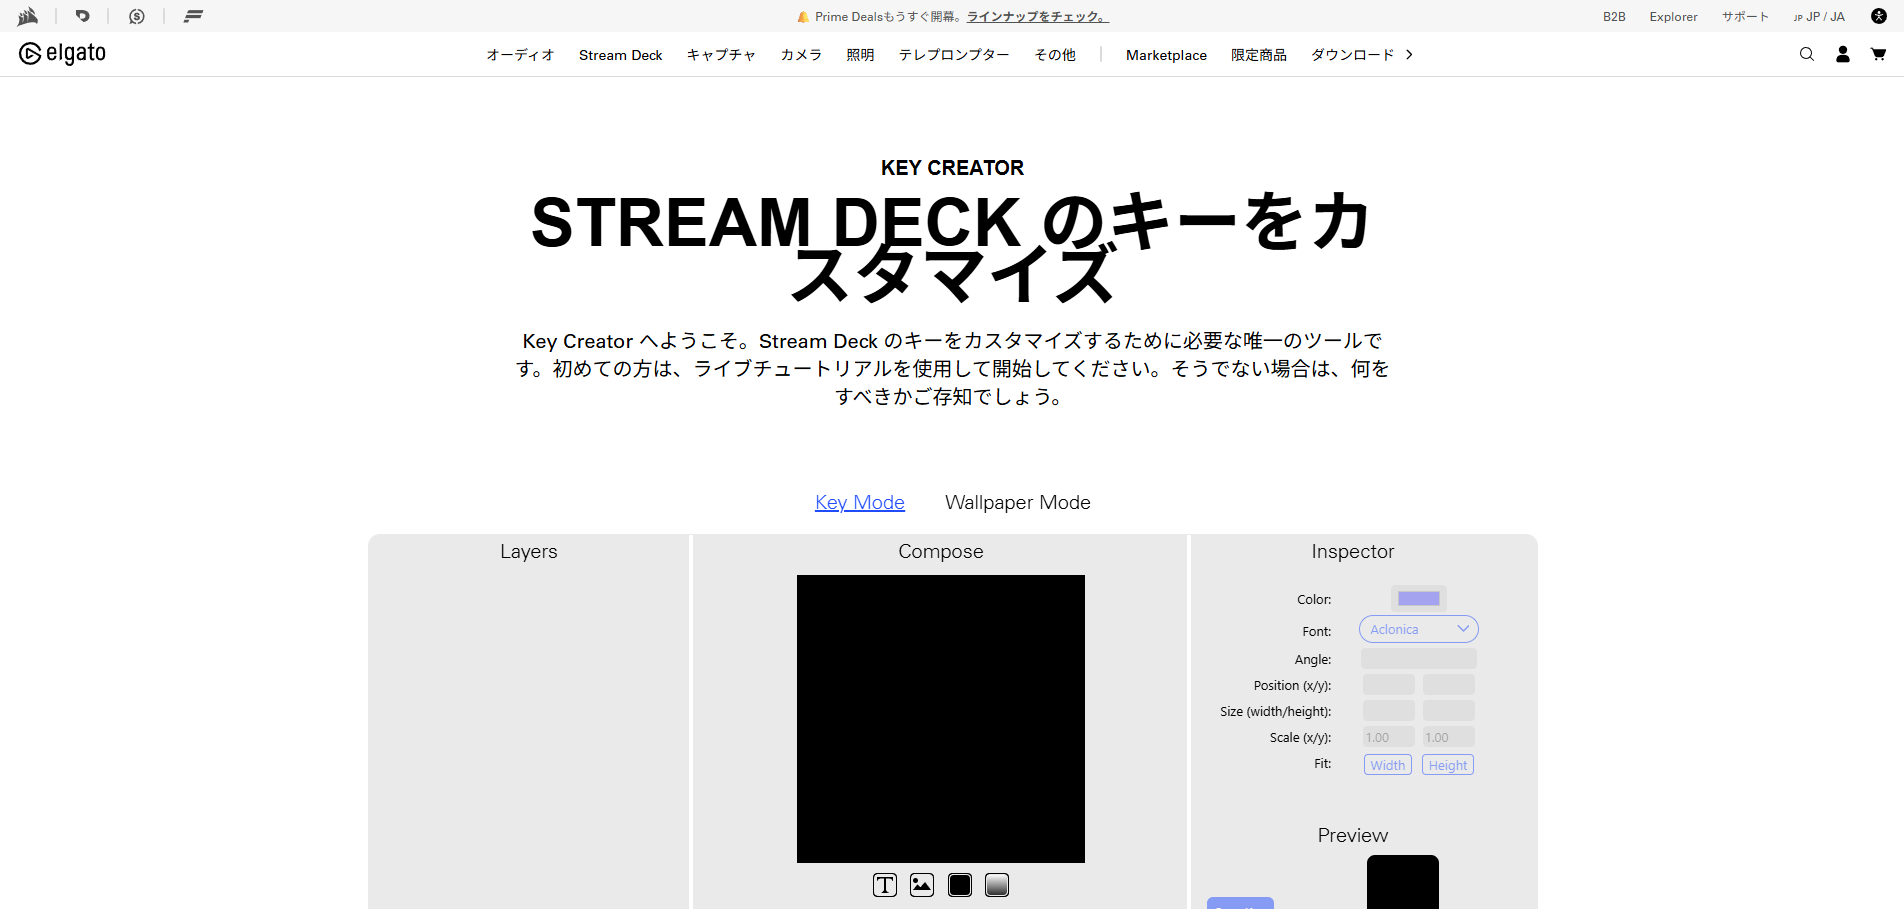Viewport: 1904px width, 909px height.
Task: Open the account profile icon
Action: tap(1843, 54)
